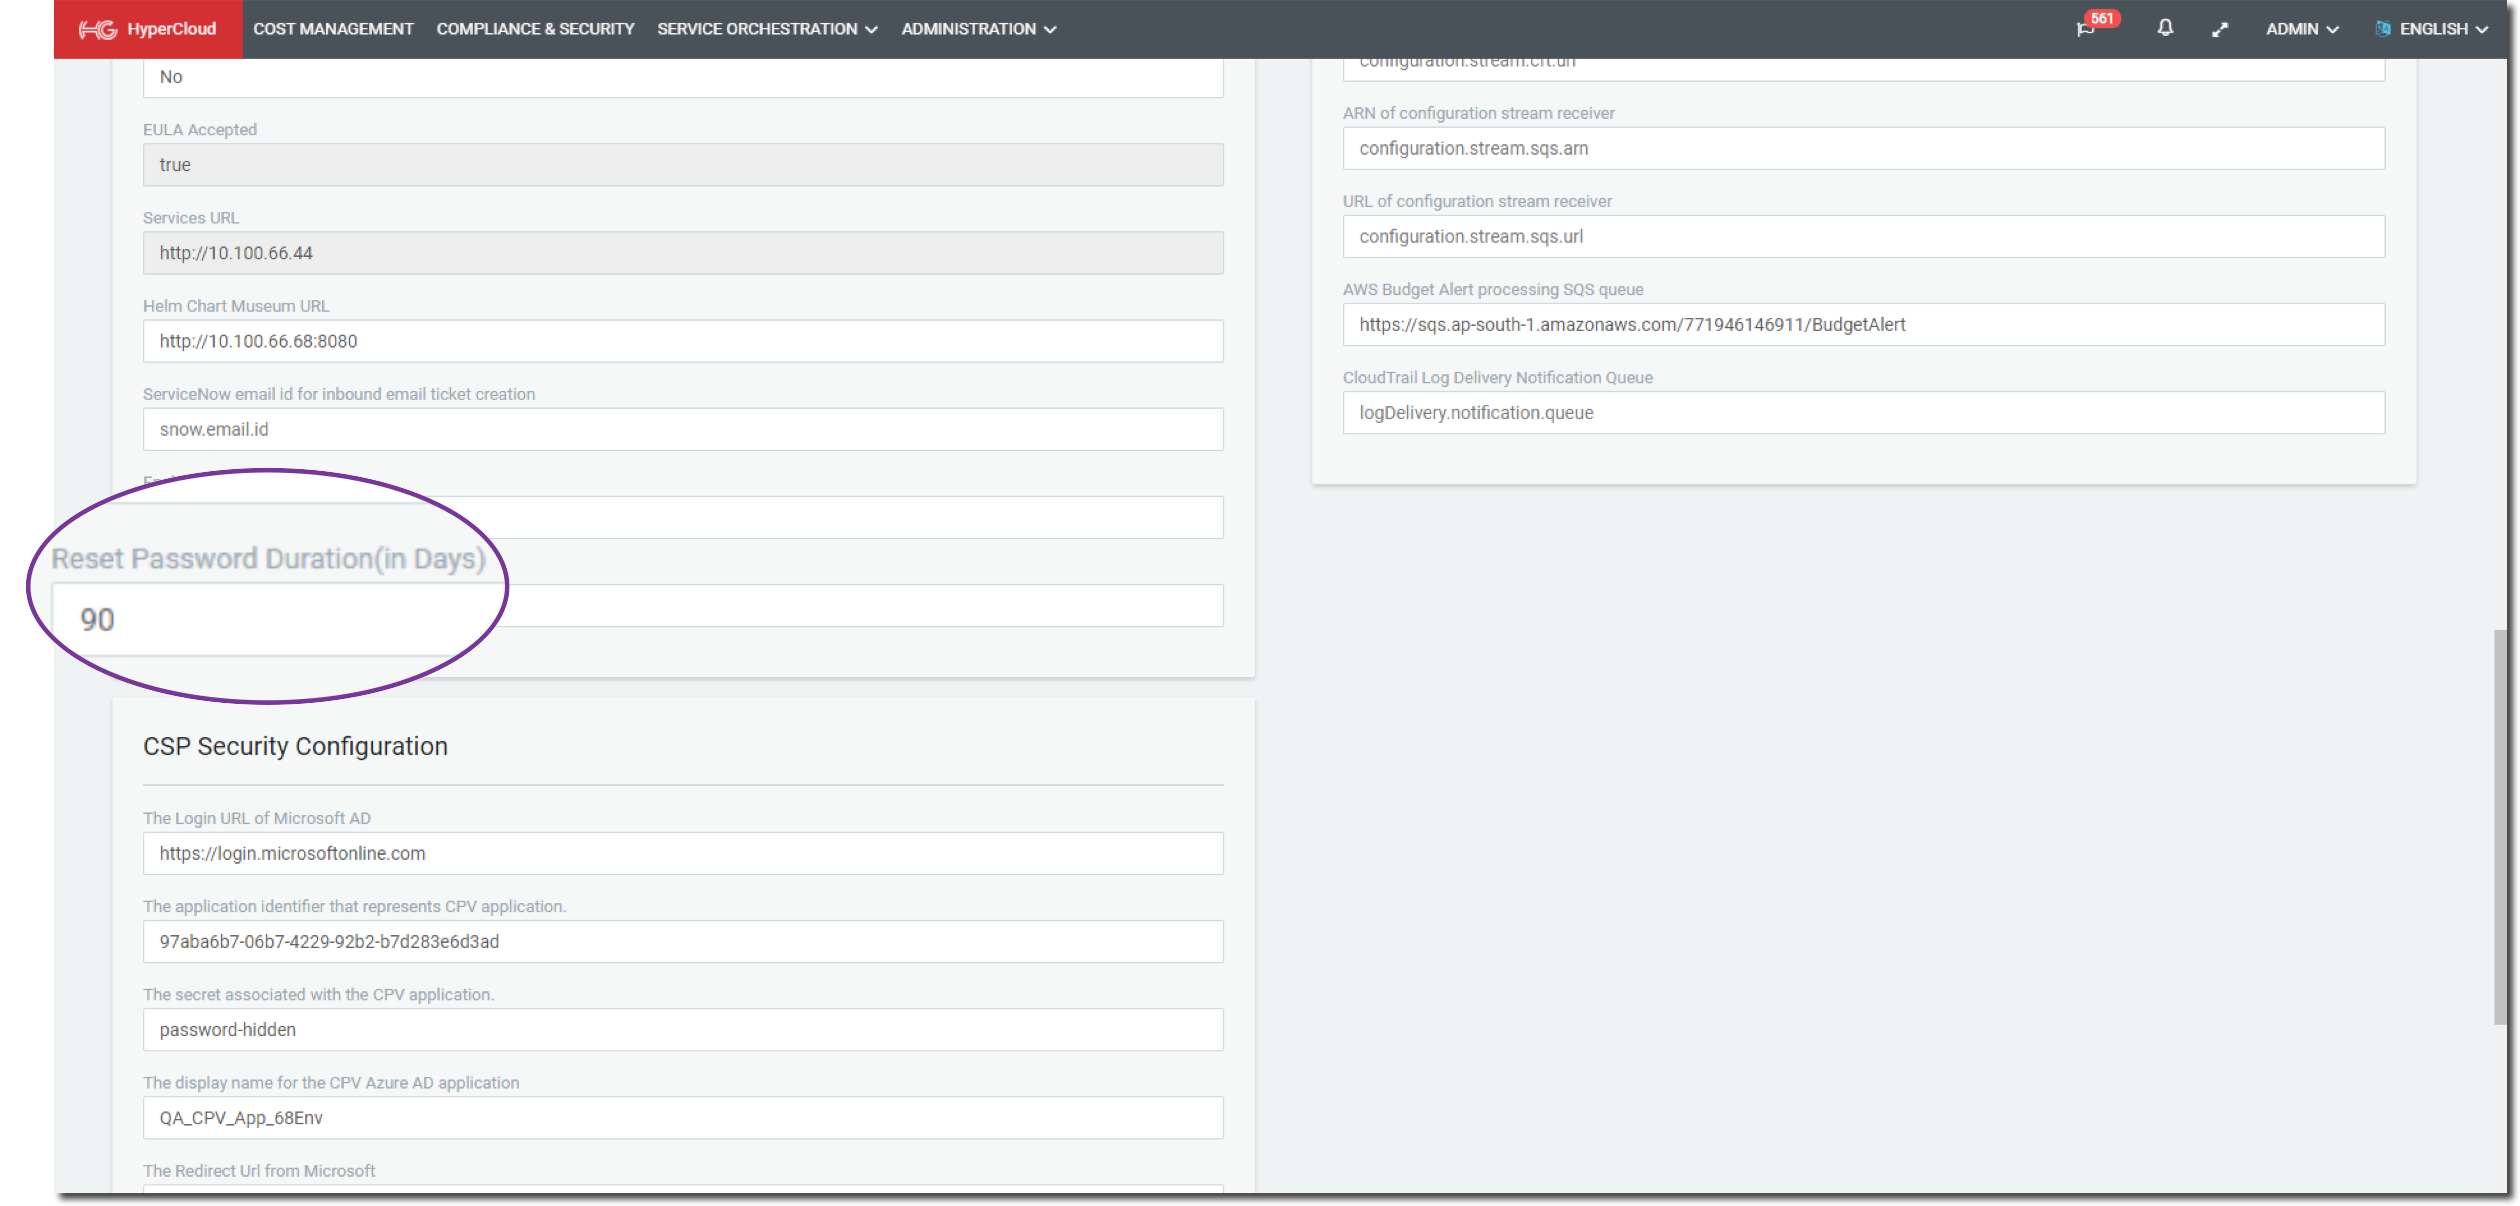Select the CPV Azure AD display name field
Screen dimensions: 2520x1206
(x=683, y=1117)
